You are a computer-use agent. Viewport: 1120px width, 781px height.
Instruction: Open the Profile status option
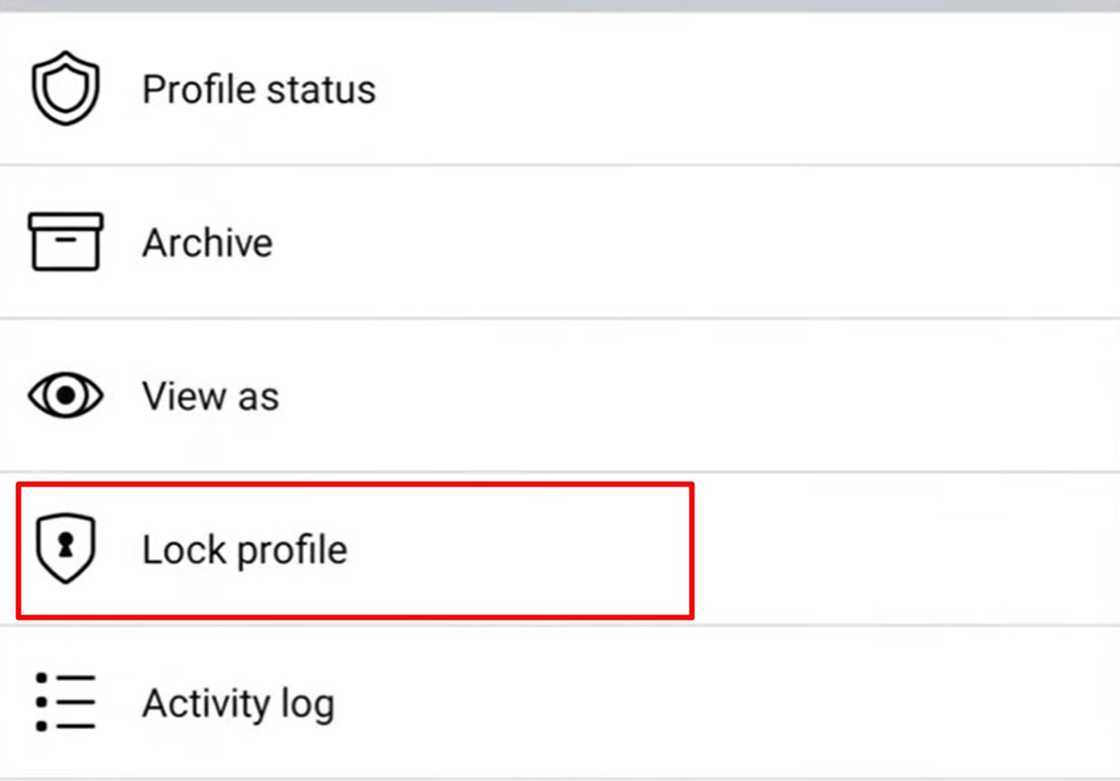coord(260,88)
